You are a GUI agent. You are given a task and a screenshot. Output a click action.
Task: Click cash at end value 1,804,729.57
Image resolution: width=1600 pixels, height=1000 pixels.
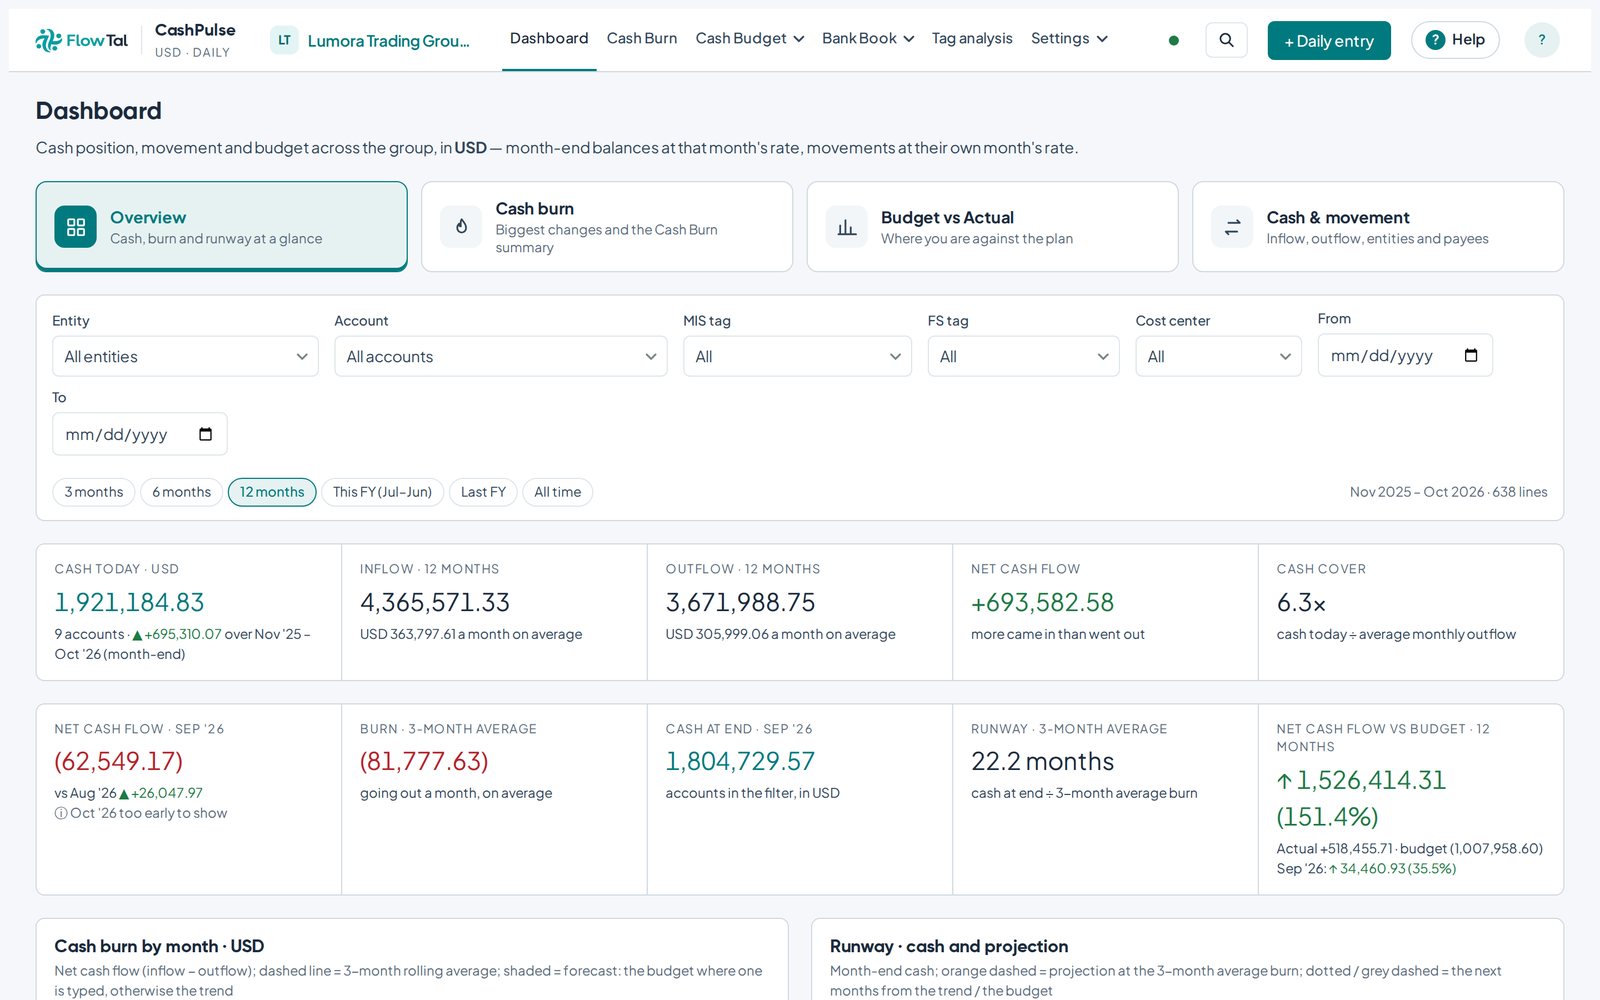[740, 761]
